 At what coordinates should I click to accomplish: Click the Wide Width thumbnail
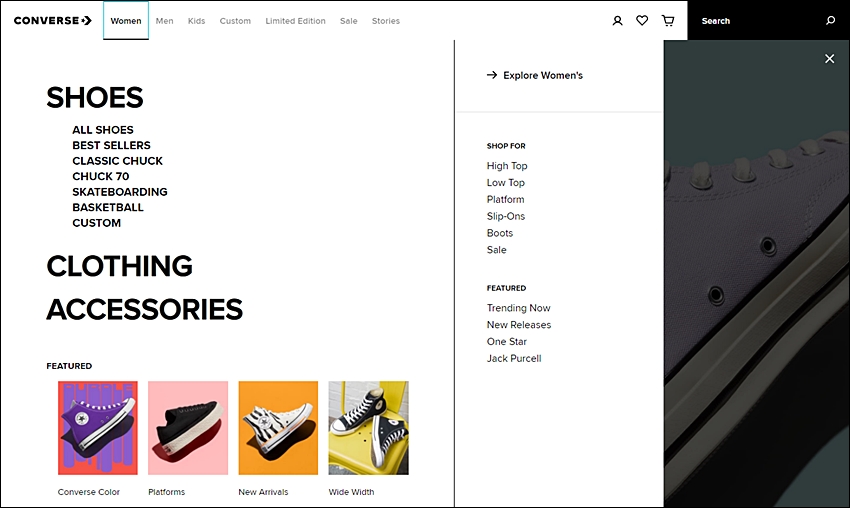[369, 428]
